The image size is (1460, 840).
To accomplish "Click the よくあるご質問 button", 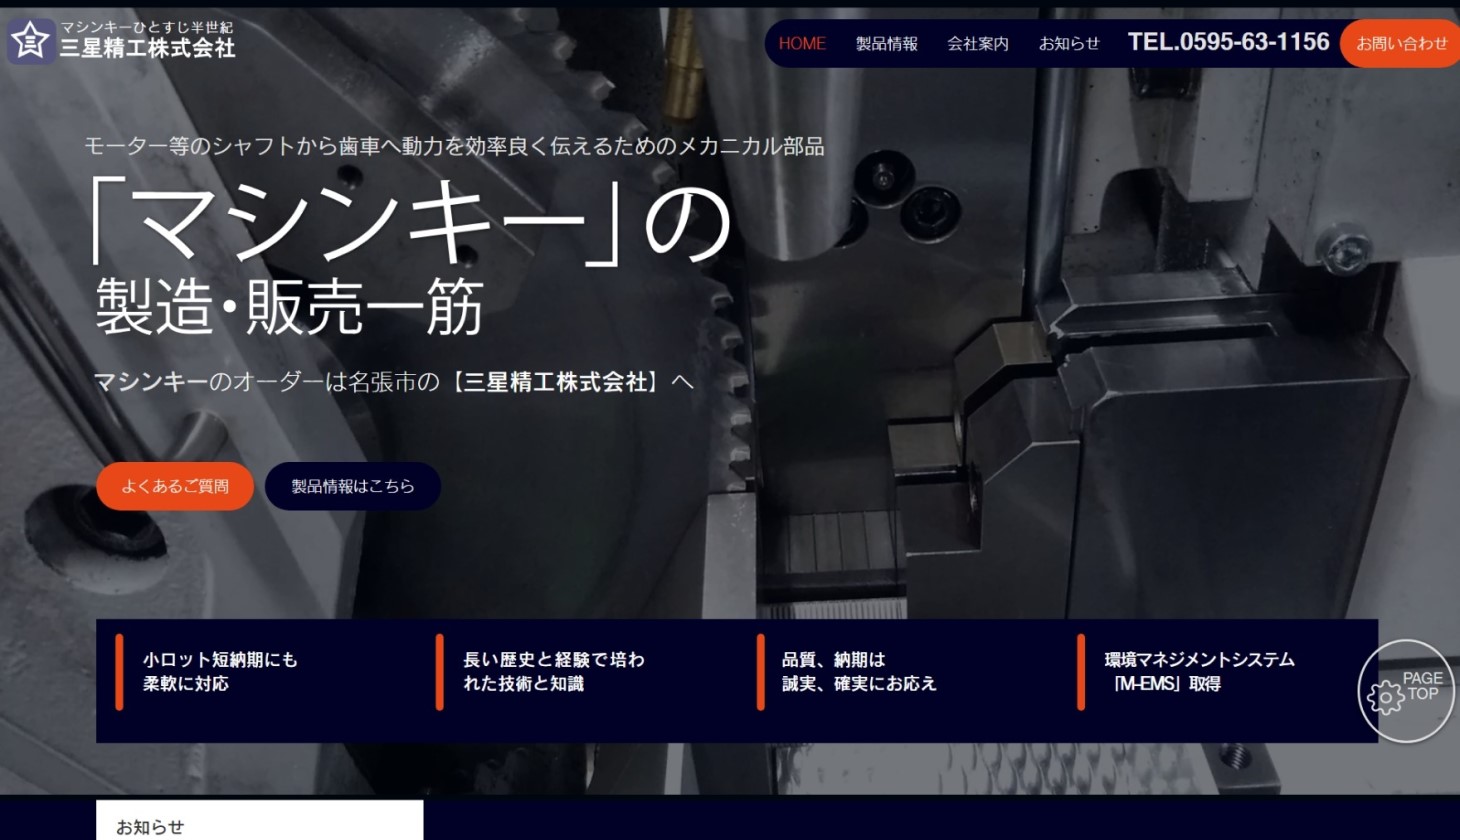I will tap(175, 486).
